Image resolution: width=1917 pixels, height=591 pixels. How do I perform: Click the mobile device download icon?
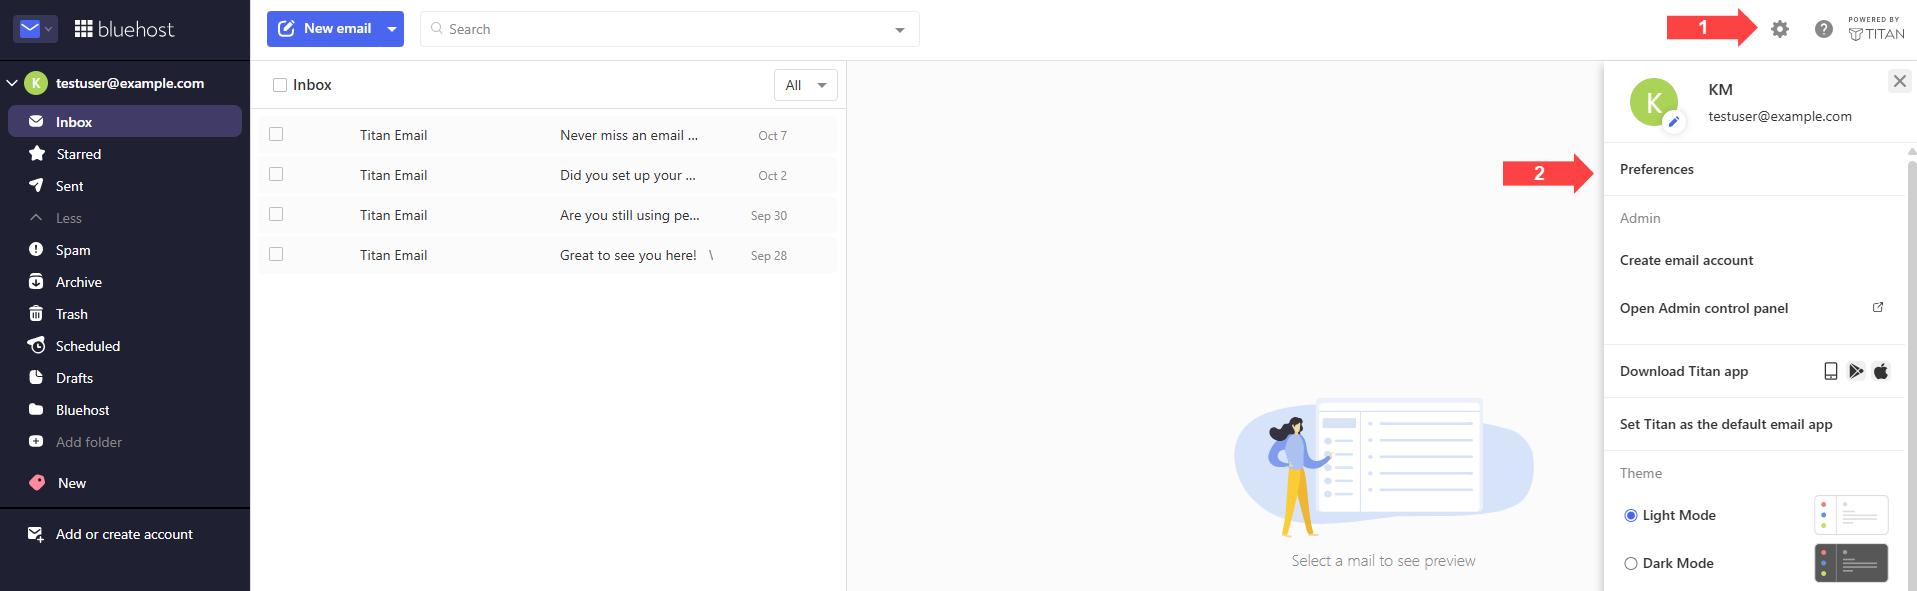coord(1831,371)
